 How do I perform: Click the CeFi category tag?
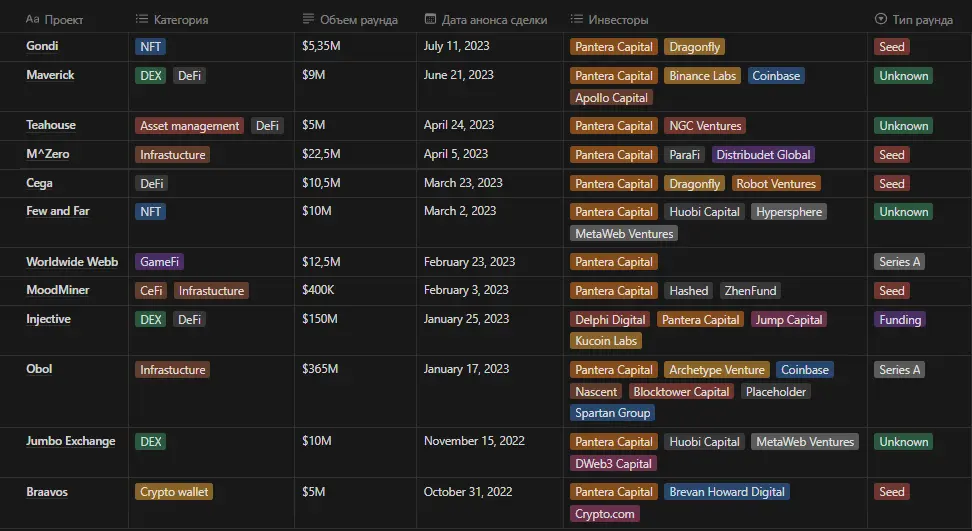151,291
